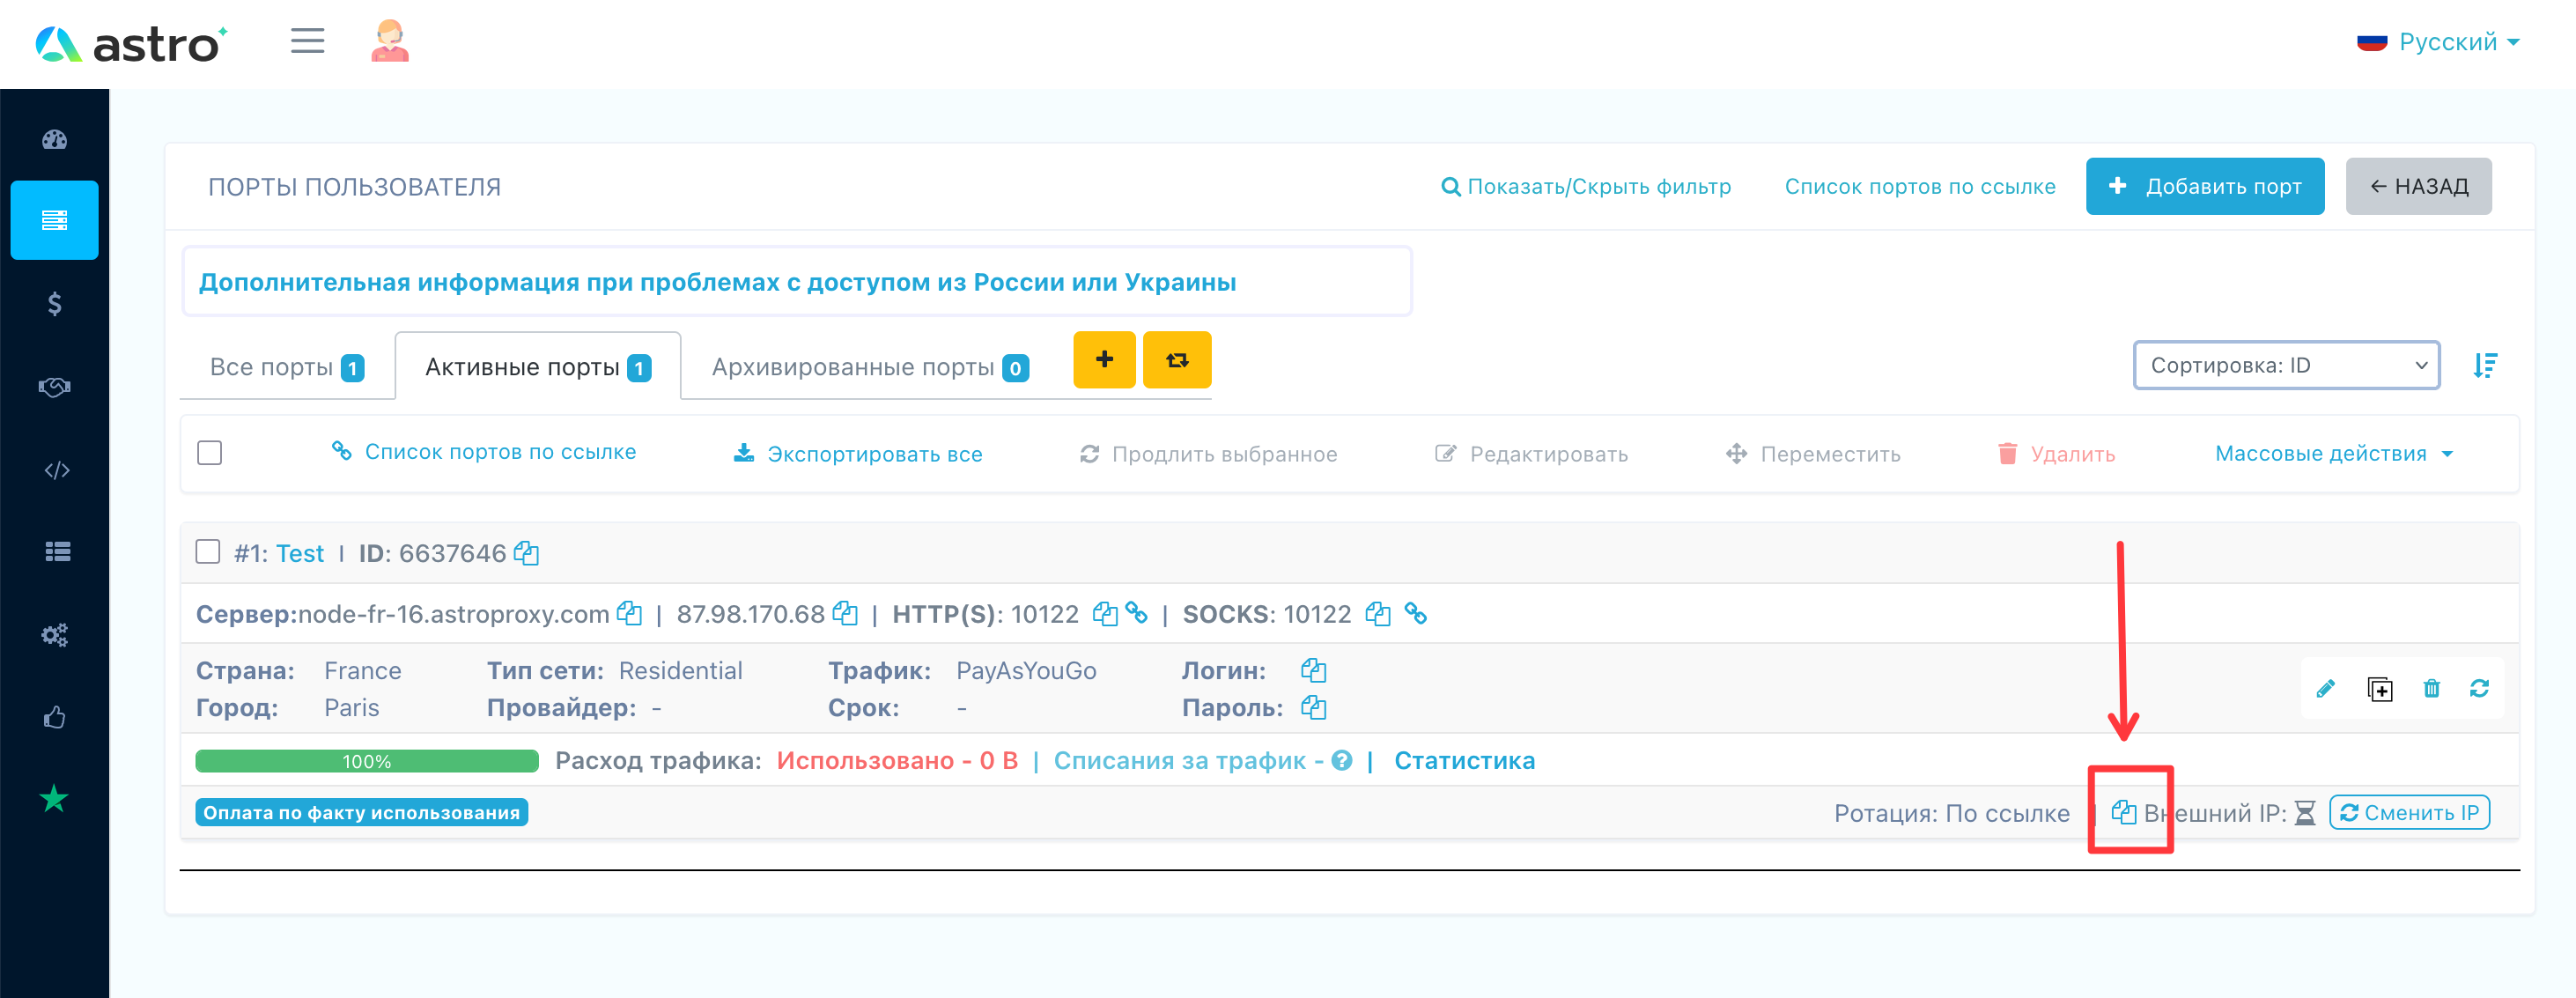Open the support agent avatar icon

pyautogui.click(x=390, y=41)
